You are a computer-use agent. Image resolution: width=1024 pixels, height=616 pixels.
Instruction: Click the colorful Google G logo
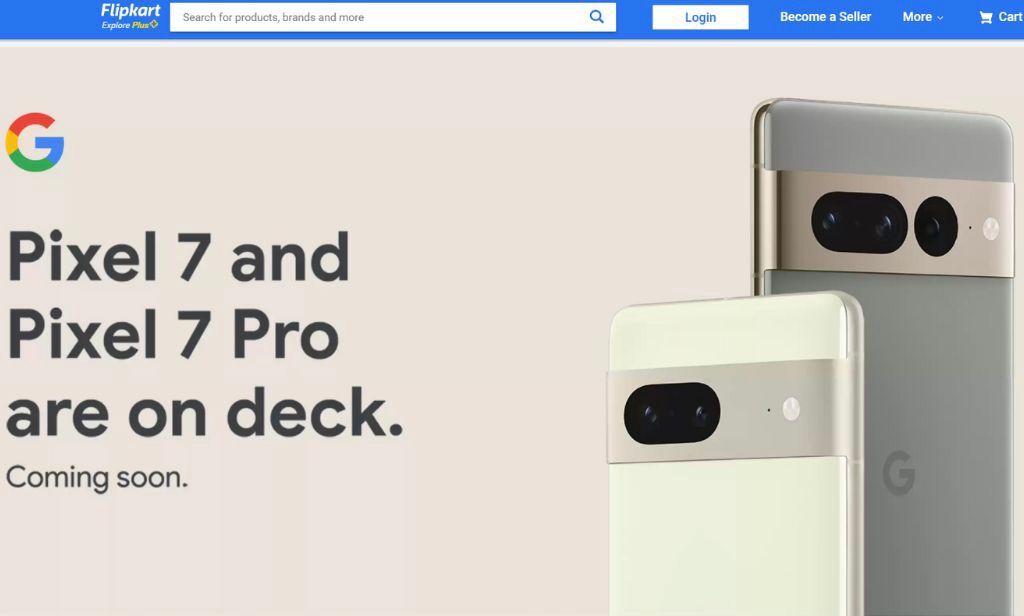tap(35, 142)
